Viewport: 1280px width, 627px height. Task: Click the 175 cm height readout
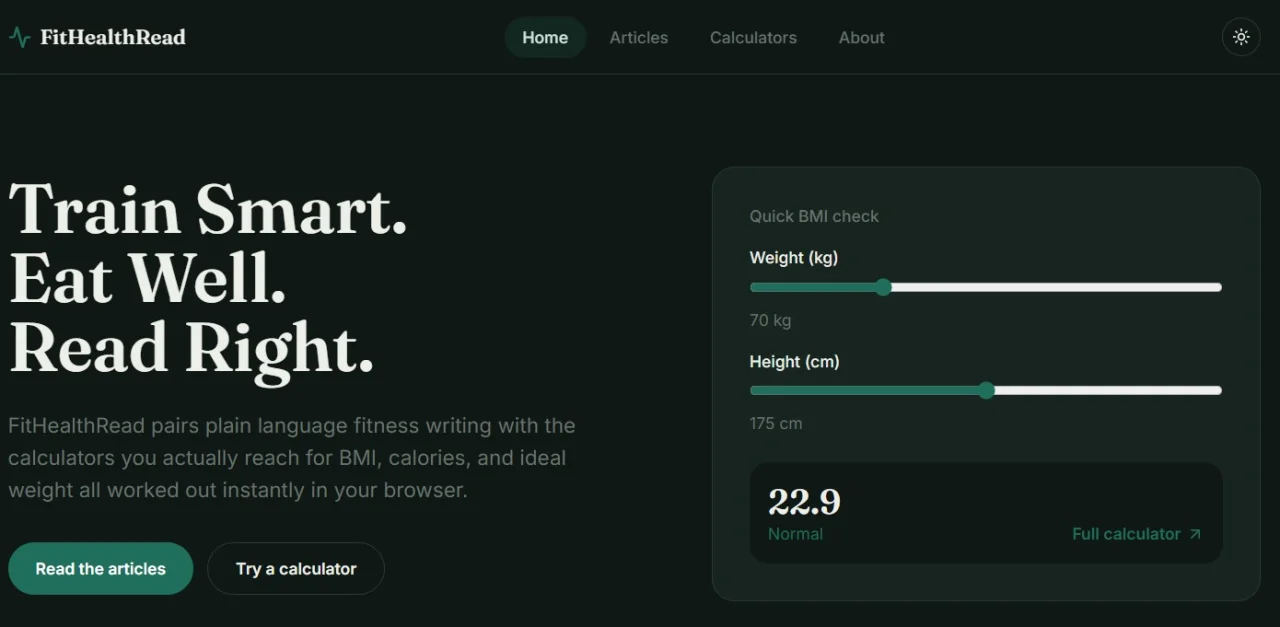pyautogui.click(x=776, y=423)
